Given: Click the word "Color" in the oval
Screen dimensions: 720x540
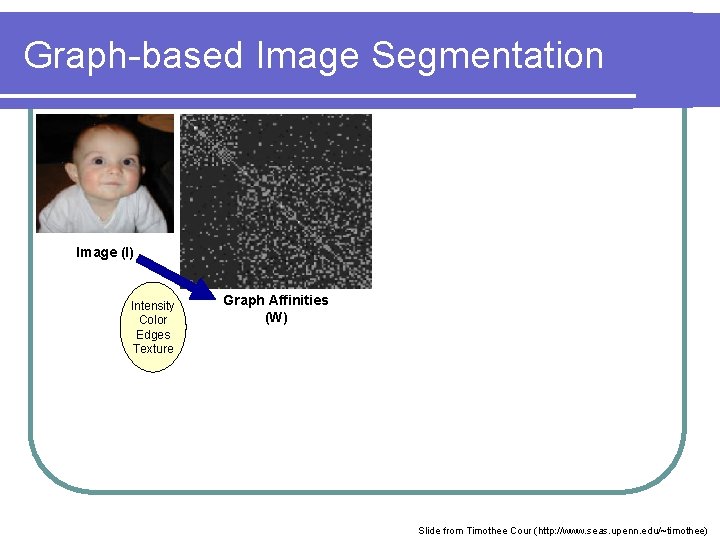Looking at the screenshot, I should 153,320.
